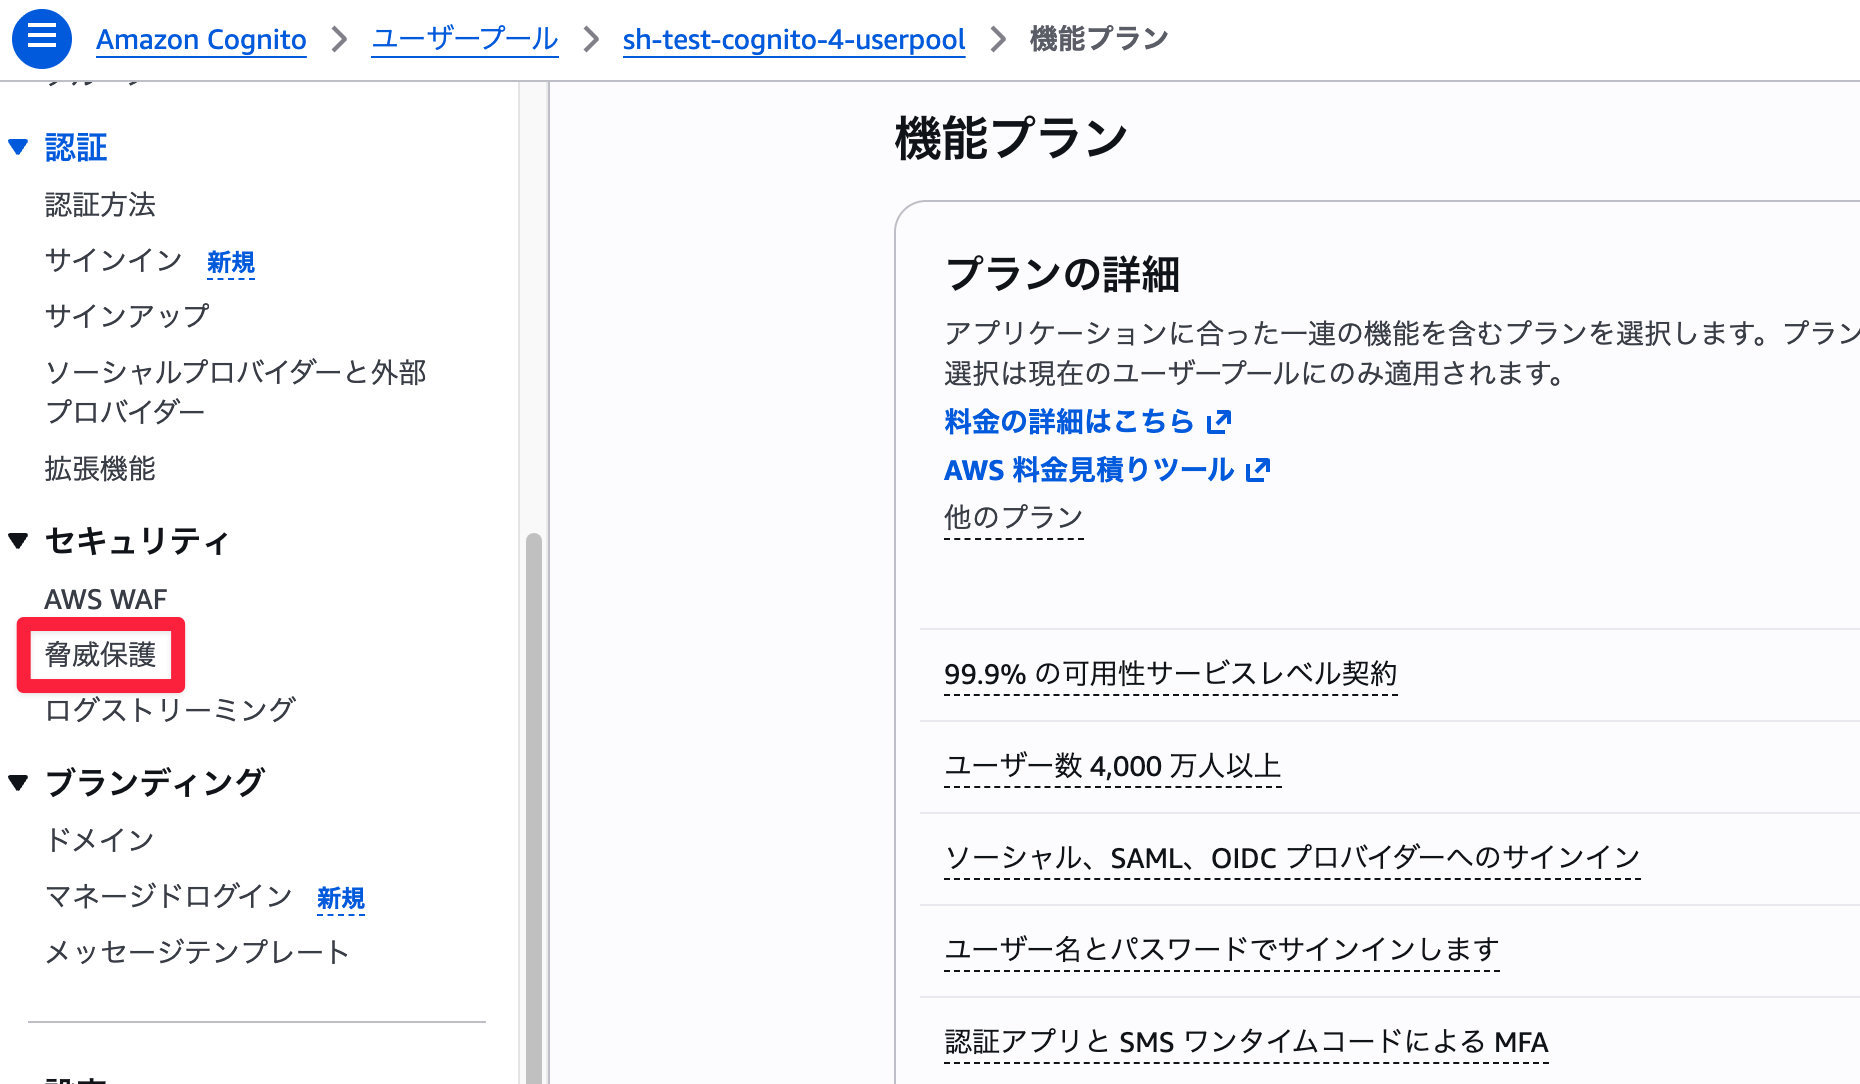The height and width of the screenshot is (1084, 1860).
Task: Open サインイン in the sidebar
Action: pyautogui.click(x=113, y=261)
